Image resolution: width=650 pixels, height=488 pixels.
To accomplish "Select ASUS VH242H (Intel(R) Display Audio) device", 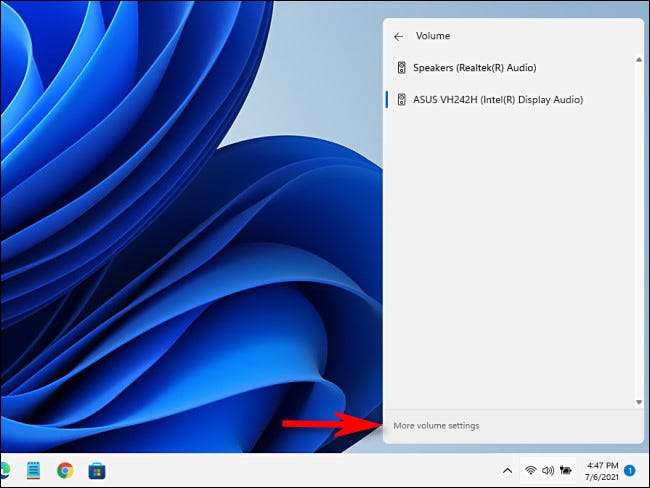I will pos(497,100).
